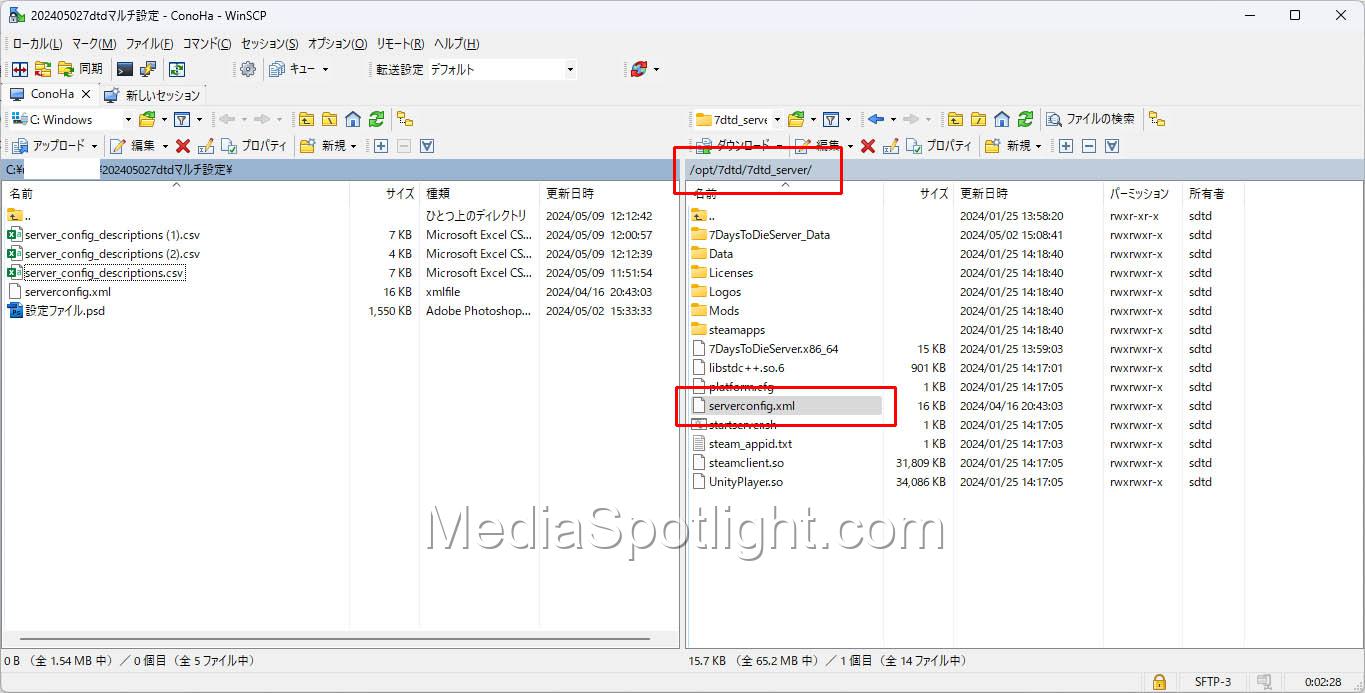Click the select files plus icon in local toolbar
The width and height of the screenshot is (1365, 693).
pos(380,146)
